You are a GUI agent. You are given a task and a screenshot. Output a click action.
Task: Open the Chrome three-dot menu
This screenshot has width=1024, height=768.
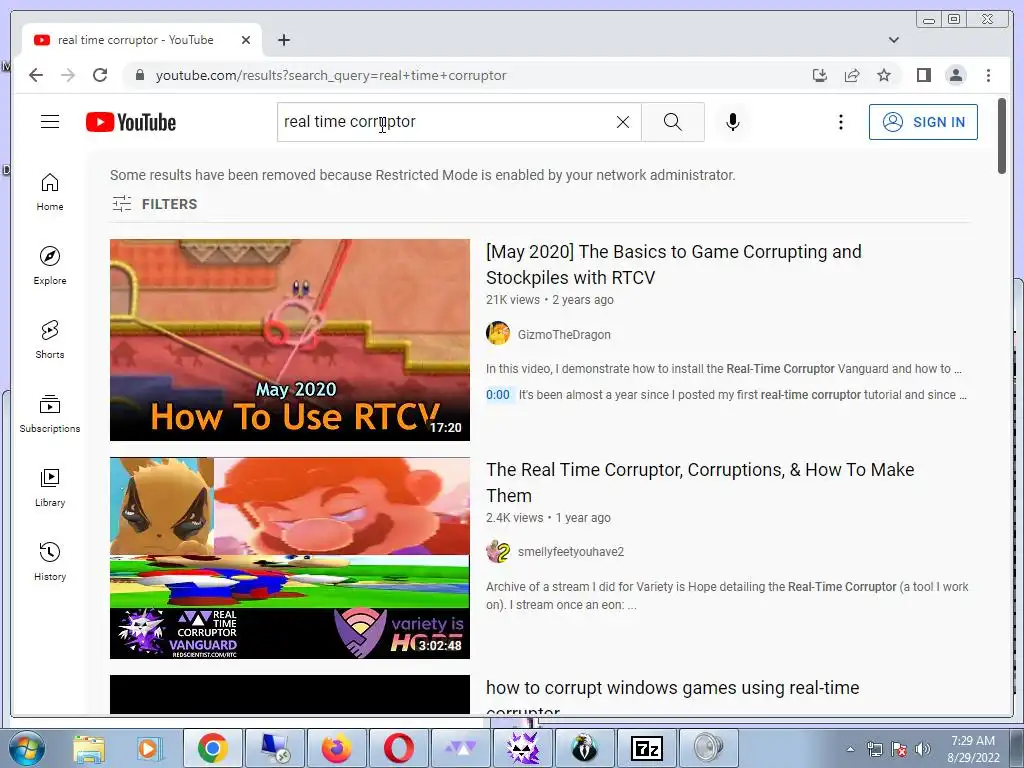(988, 75)
